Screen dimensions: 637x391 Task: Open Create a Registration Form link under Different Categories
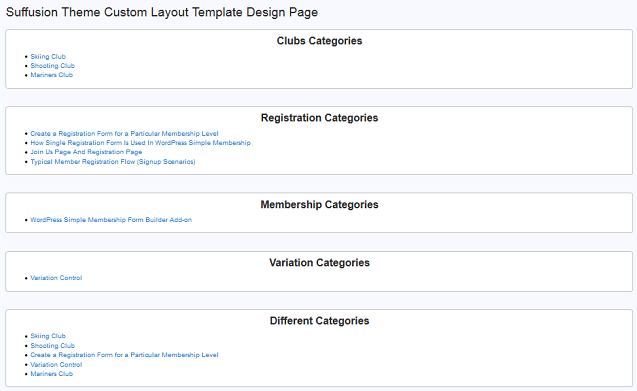(124, 355)
